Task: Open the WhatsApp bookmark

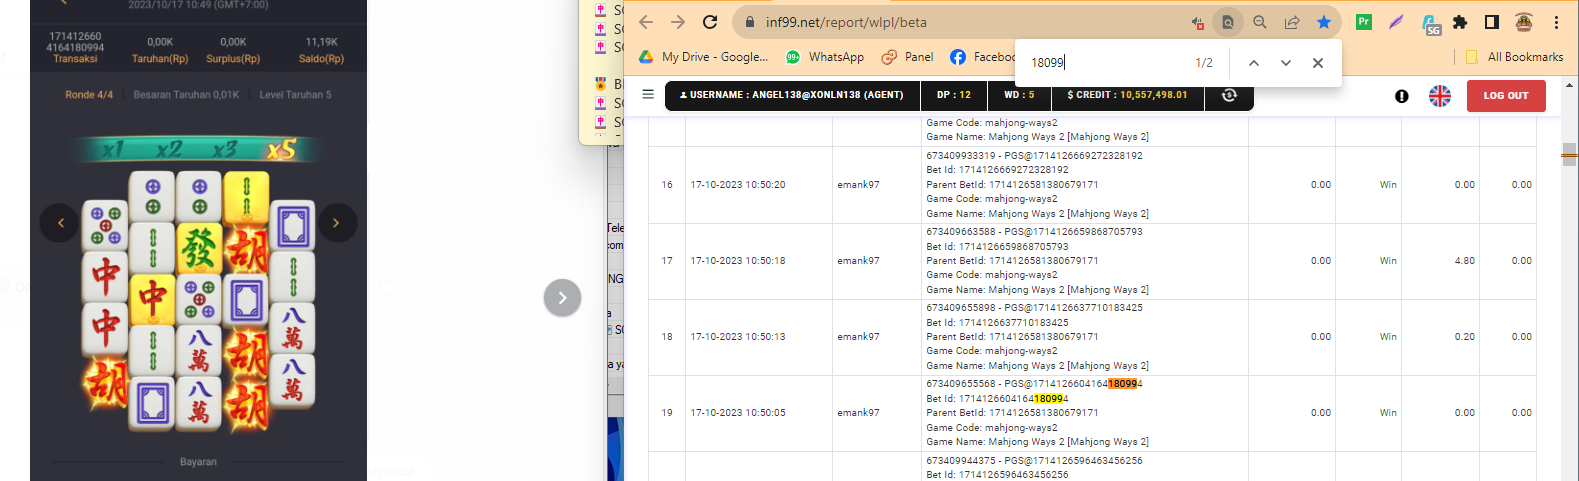Action: point(825,57)
